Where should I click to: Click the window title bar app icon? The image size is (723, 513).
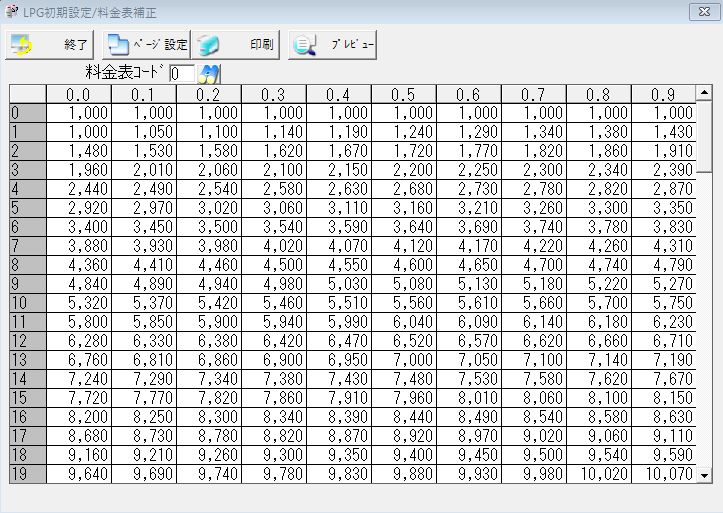[11, 12]
